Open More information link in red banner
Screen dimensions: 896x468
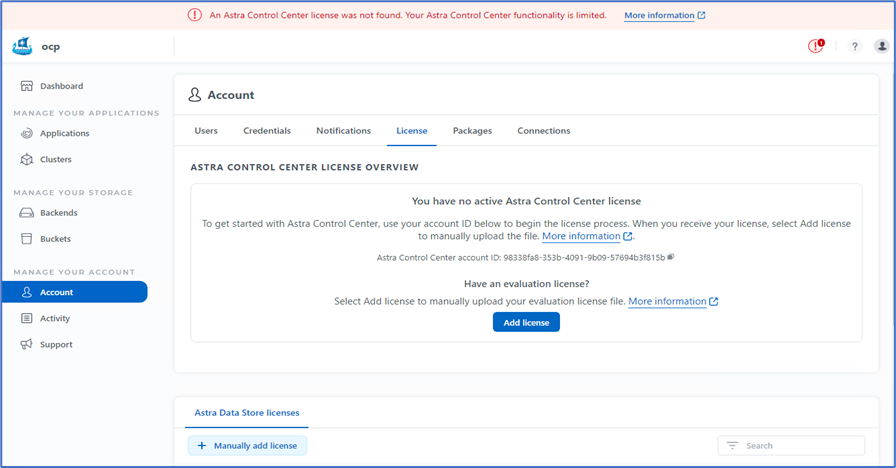click(x=664, y=16)
